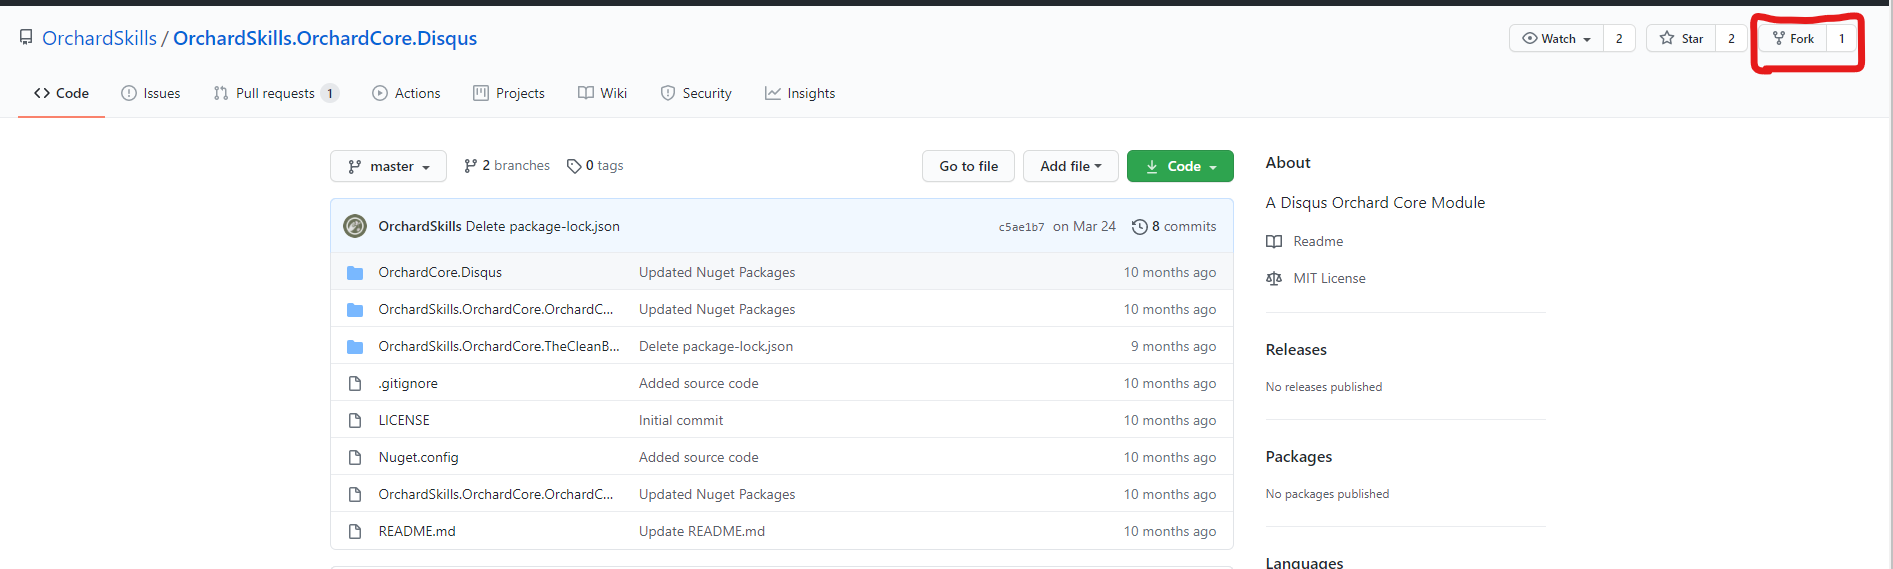Expand the Add file dropdown
The image size is (1893, 569).
pos(1071,166)
